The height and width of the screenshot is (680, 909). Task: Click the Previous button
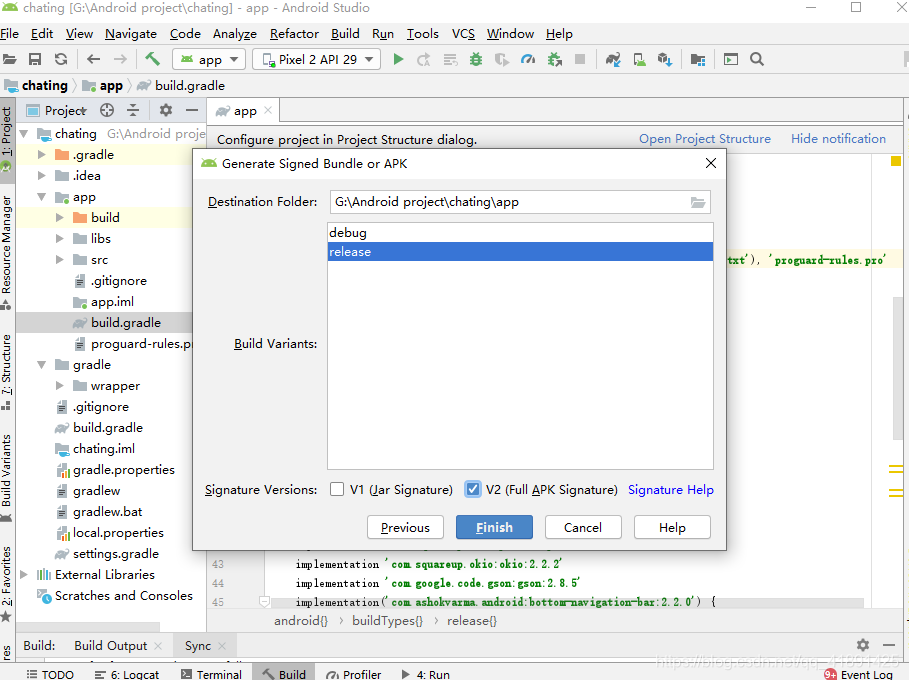(x=405, y=528)
